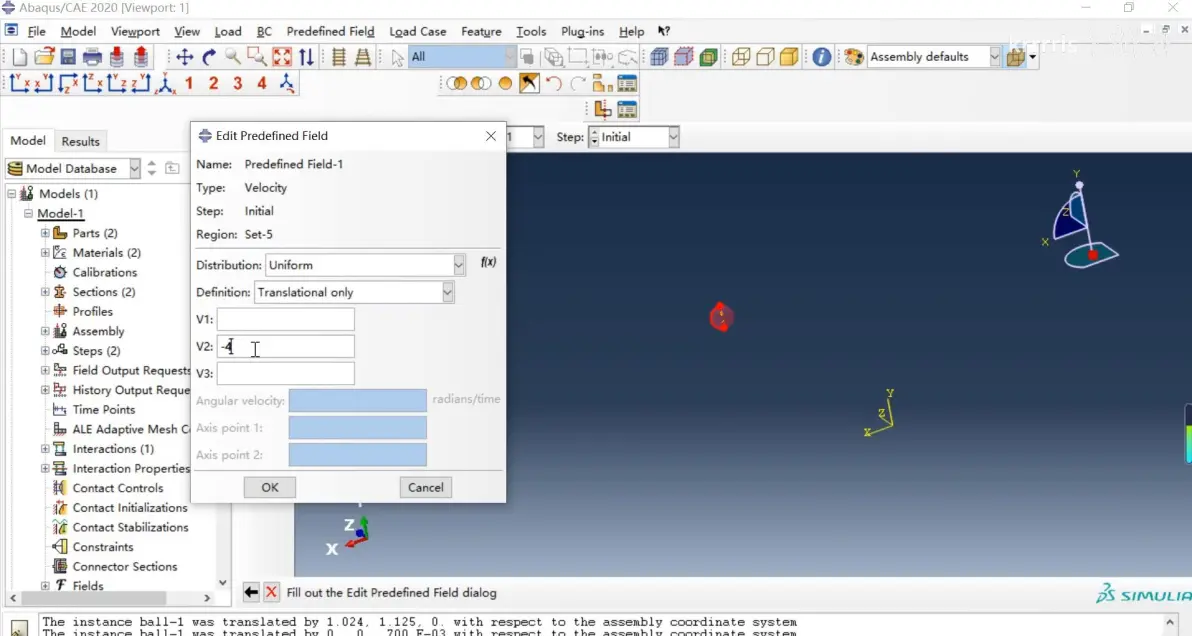Click the Undo arrow icon

553,84
